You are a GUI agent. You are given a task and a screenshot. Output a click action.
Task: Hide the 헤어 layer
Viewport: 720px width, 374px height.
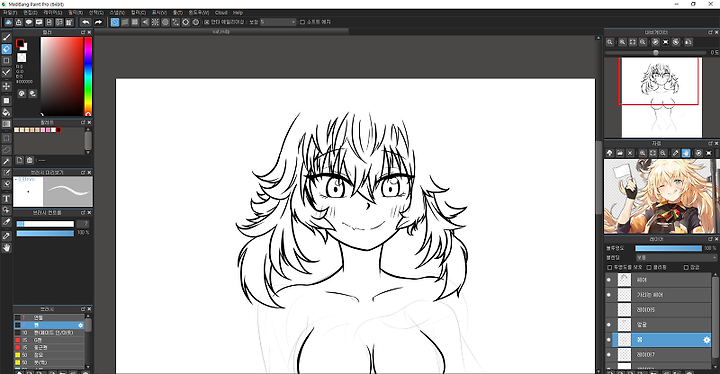[x=609, y=279]
